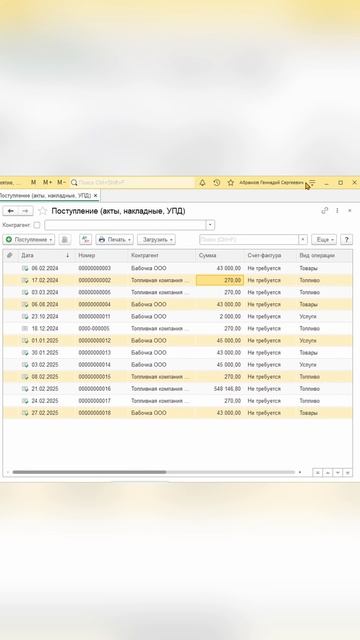Sort by the Контрагент column header
Image resolution: width=360 pixels, height=640 pixels.
tap(162, 256)
